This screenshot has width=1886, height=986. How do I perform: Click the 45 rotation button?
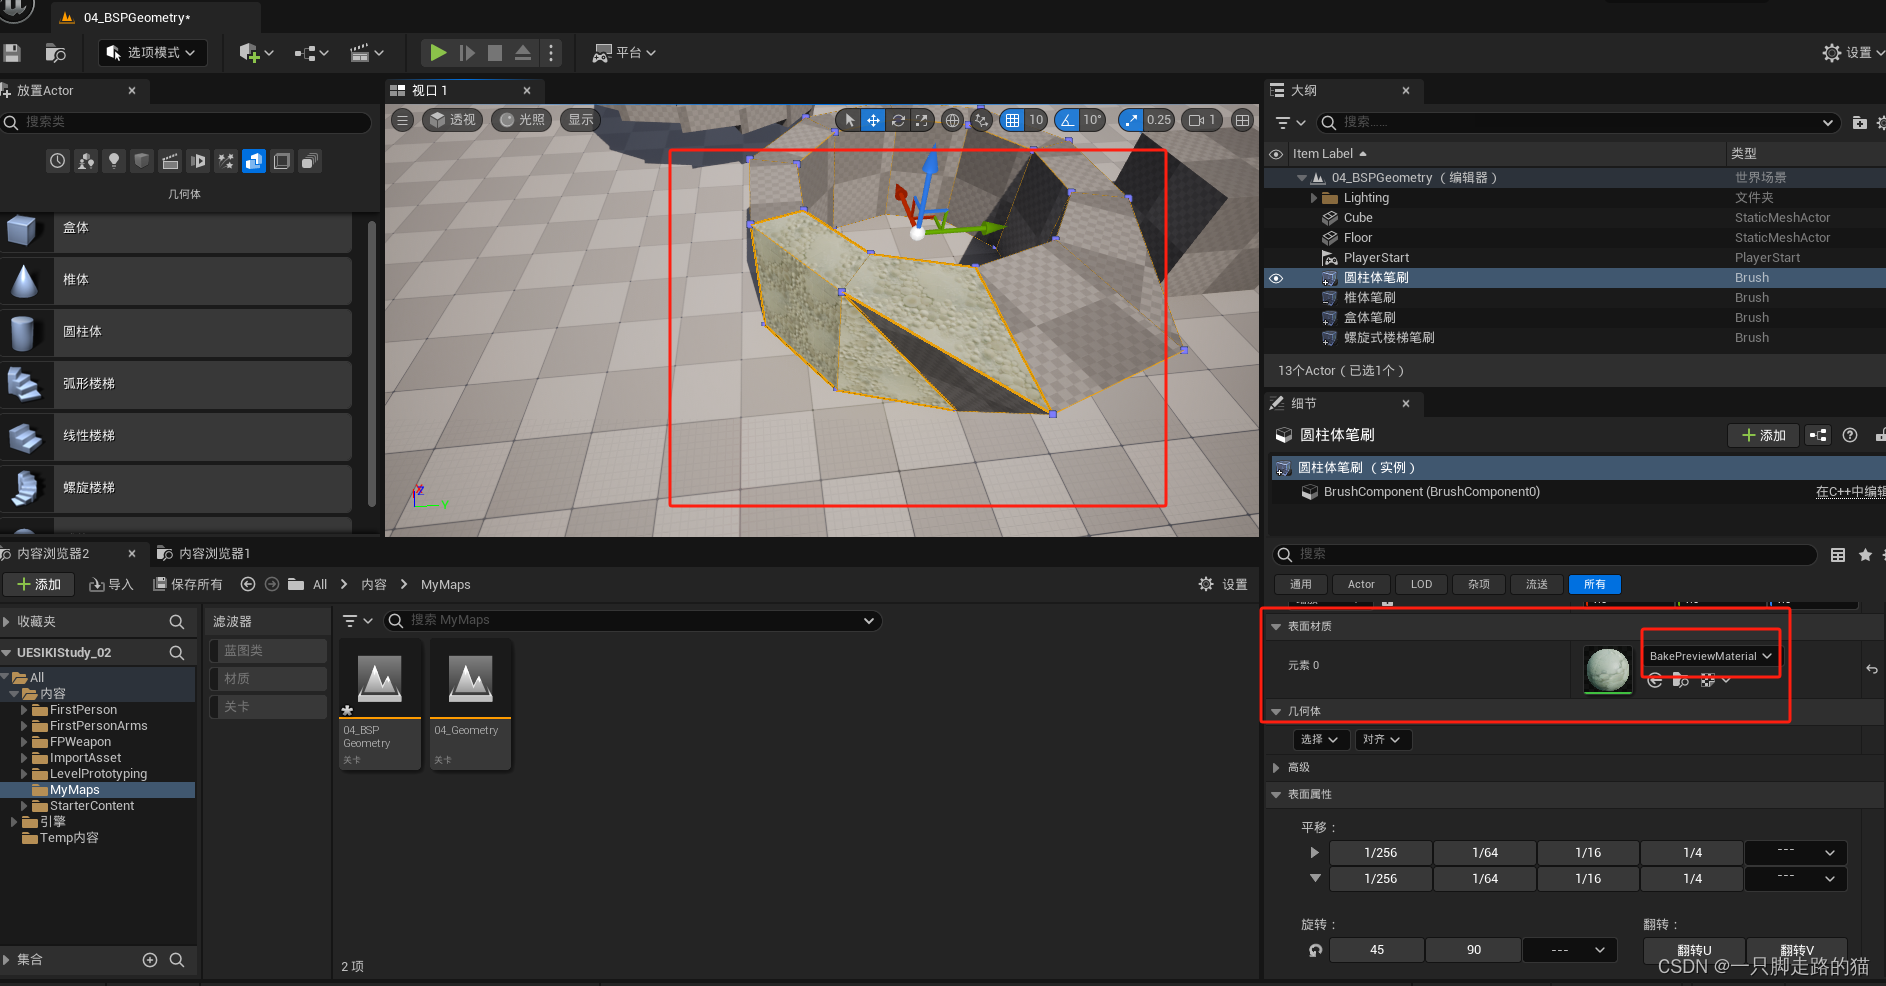point(1377,950)
